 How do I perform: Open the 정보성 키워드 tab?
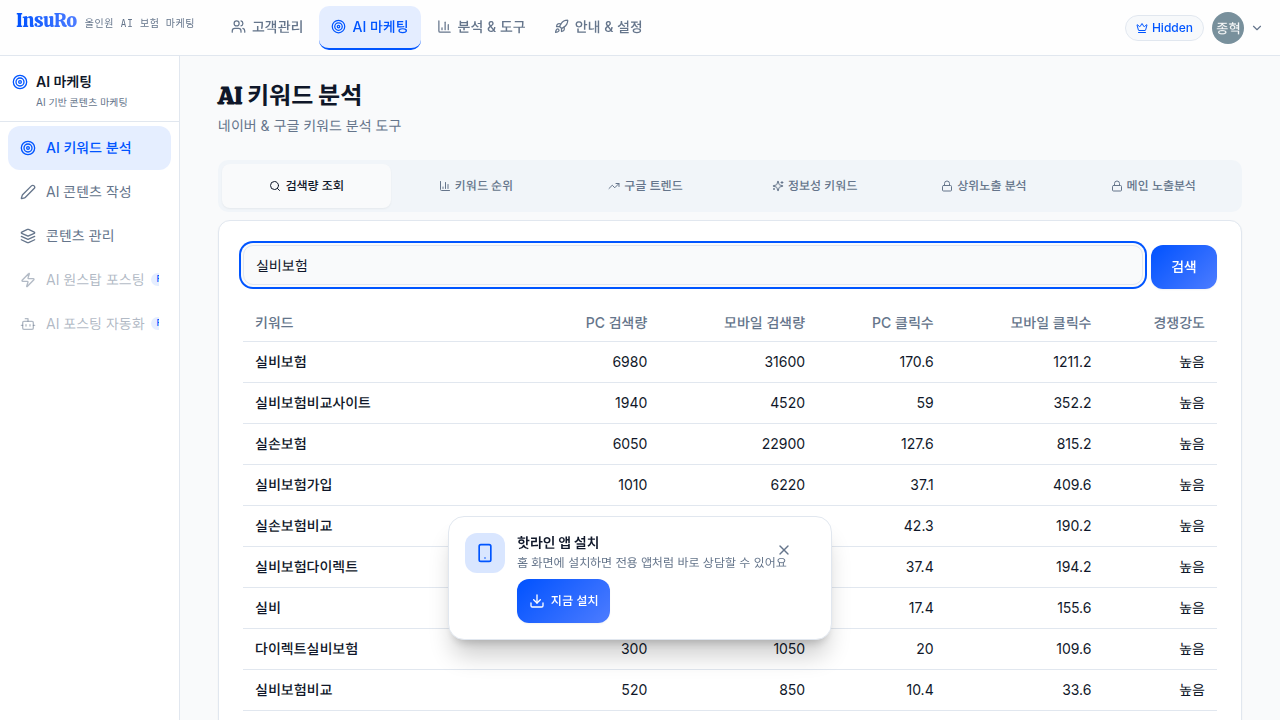[x=815, y=186]
